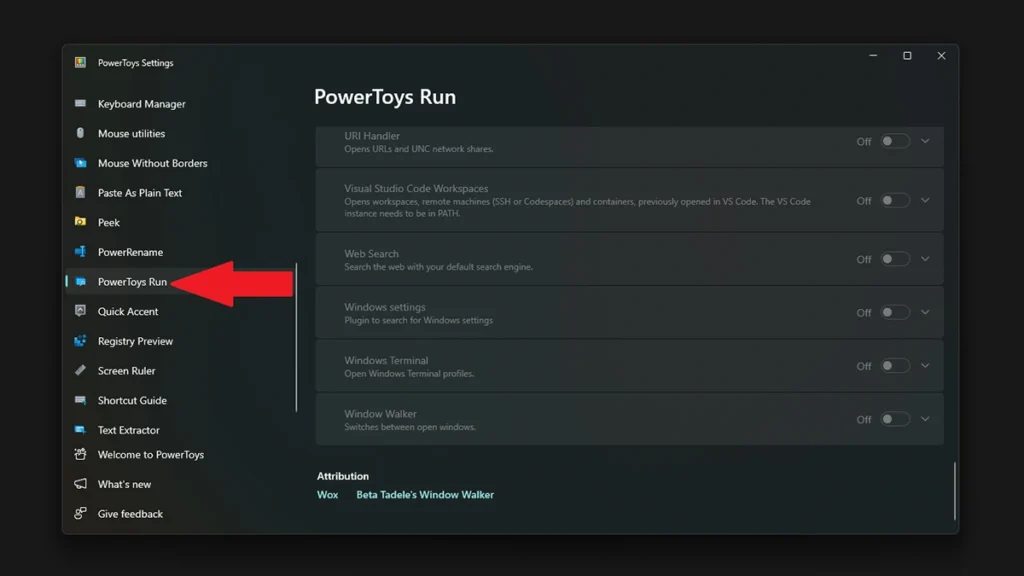Enable the Windows Terminal plugin toggle
This screenshot has width=1024, height=576.
click(x=895, y=366)
